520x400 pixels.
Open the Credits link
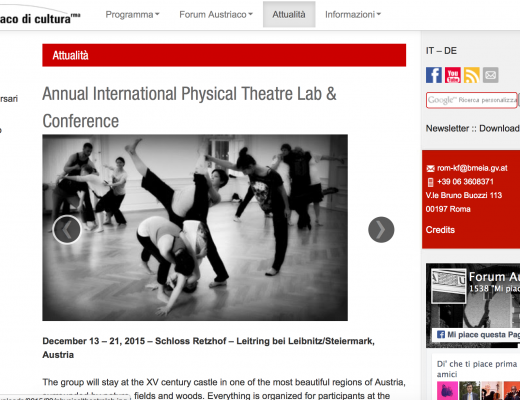click(x=440, y=230)
